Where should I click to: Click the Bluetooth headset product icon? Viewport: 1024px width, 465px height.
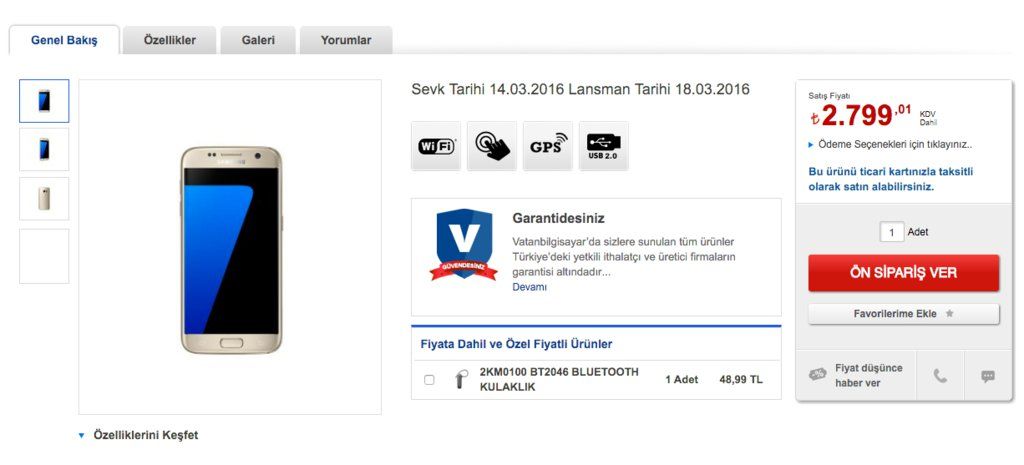[x=460, y=380]
